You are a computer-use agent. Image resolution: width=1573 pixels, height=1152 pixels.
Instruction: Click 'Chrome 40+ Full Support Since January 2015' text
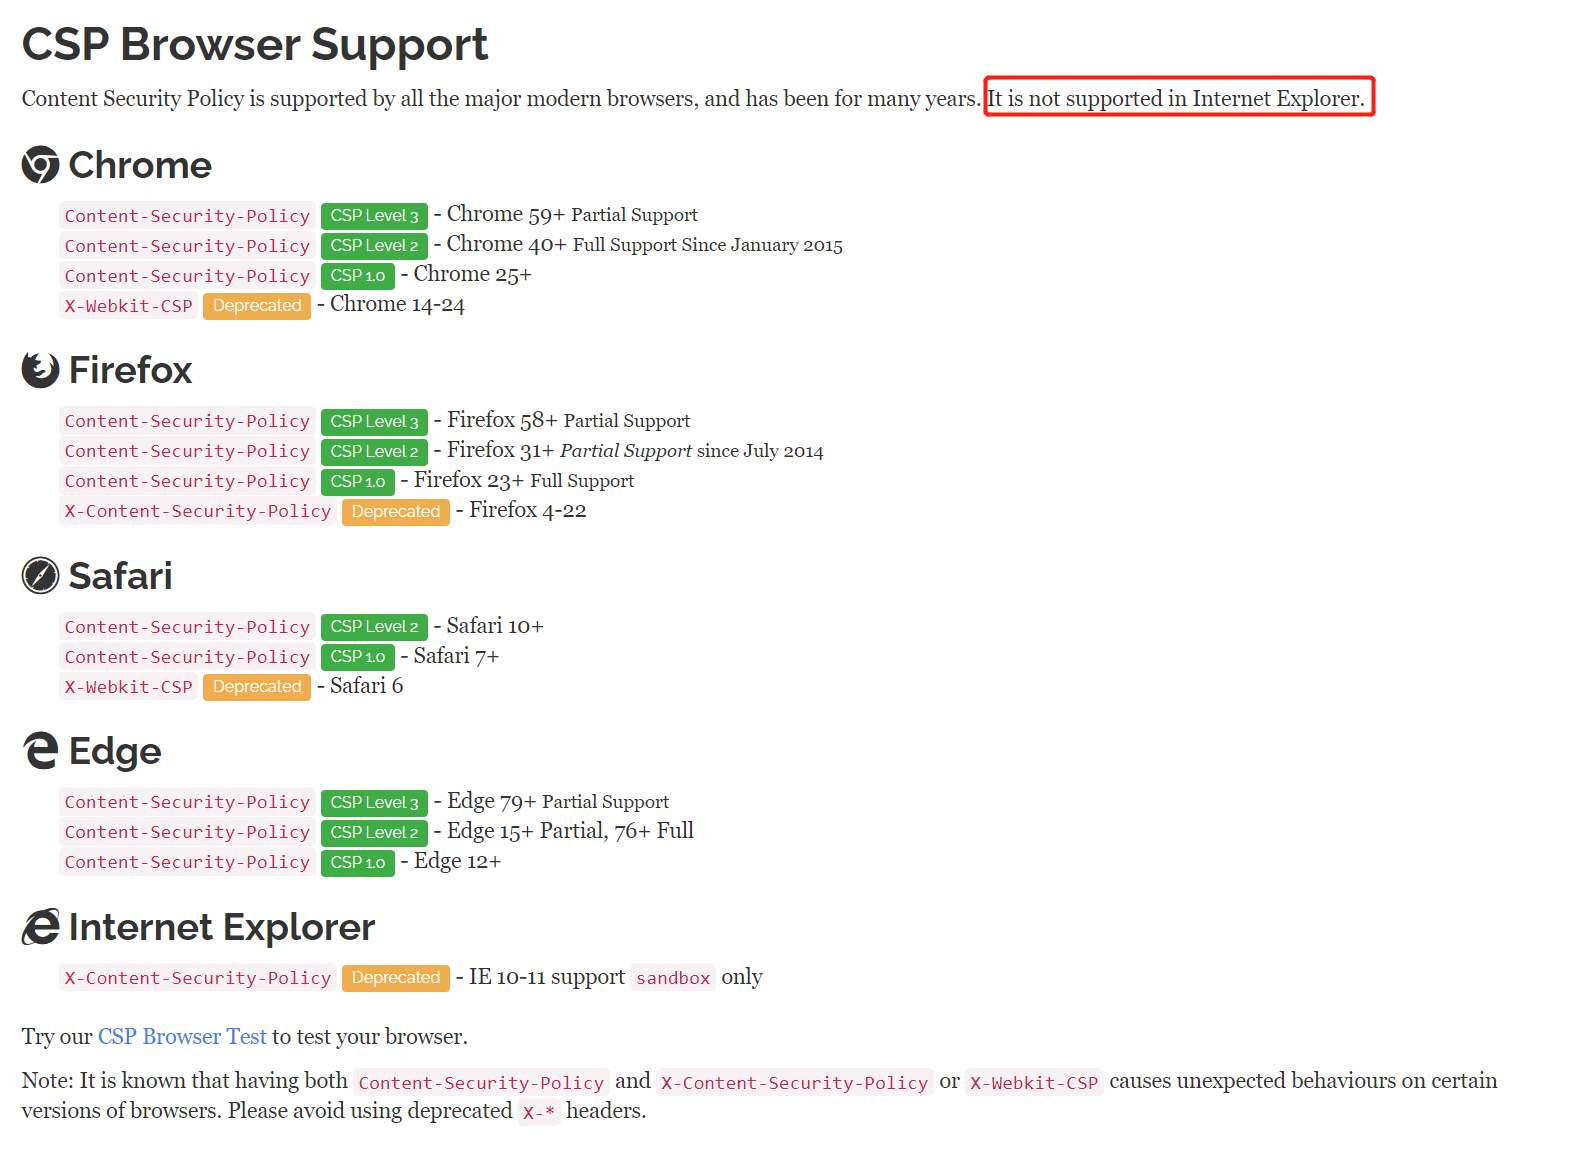[x=644, y=245]
